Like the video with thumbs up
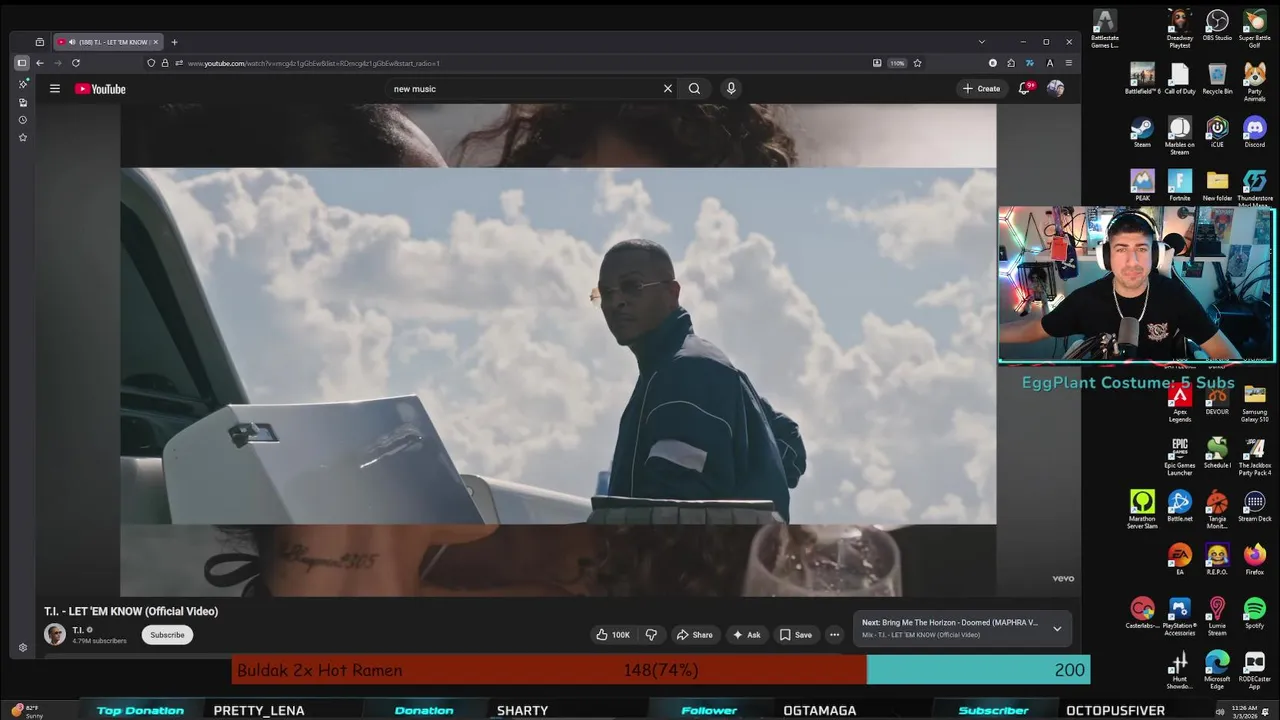The width and height of the screenshot is (1280, 720). click(x=613, y=635)
